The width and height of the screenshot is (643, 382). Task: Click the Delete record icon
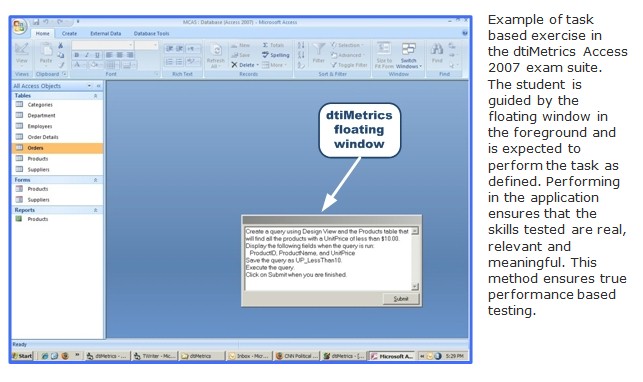point(234,65)
